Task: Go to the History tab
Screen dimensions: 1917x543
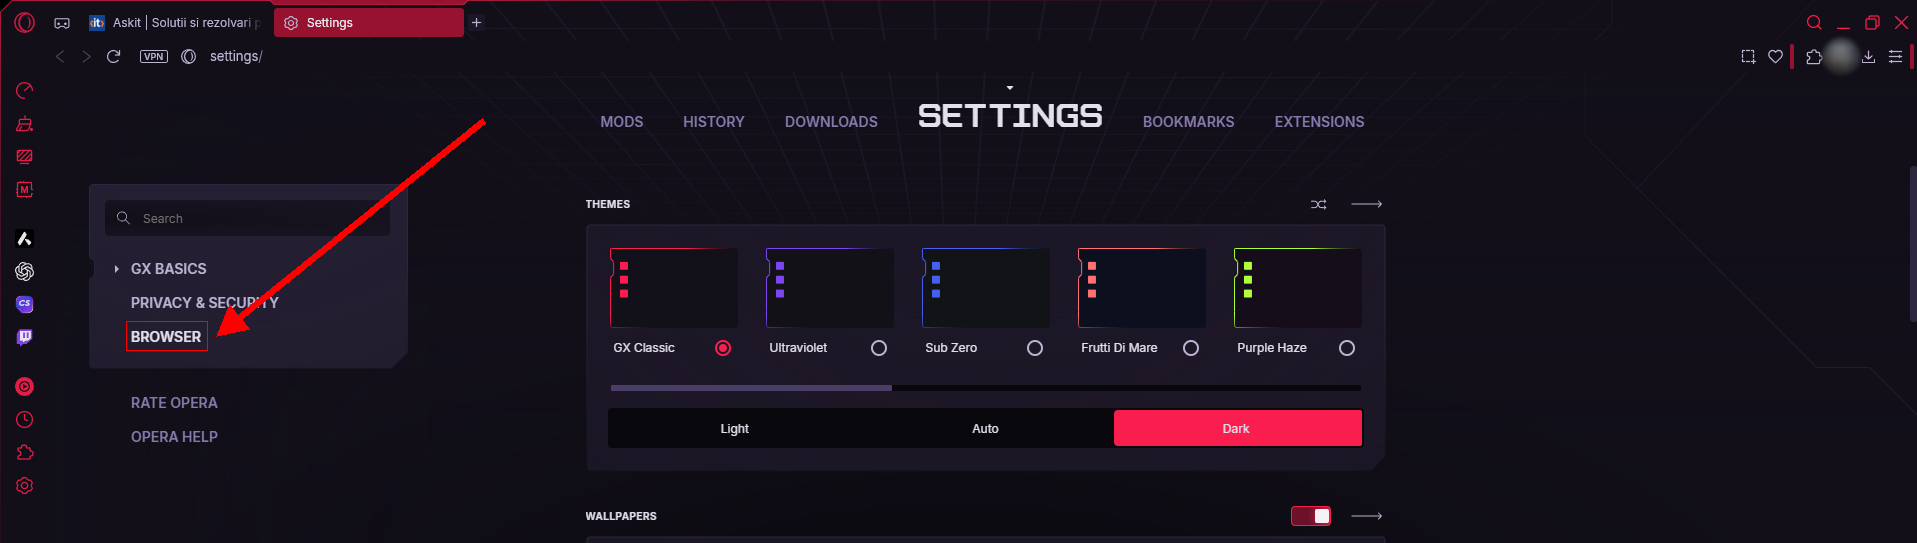Action: tap(713, 122)
